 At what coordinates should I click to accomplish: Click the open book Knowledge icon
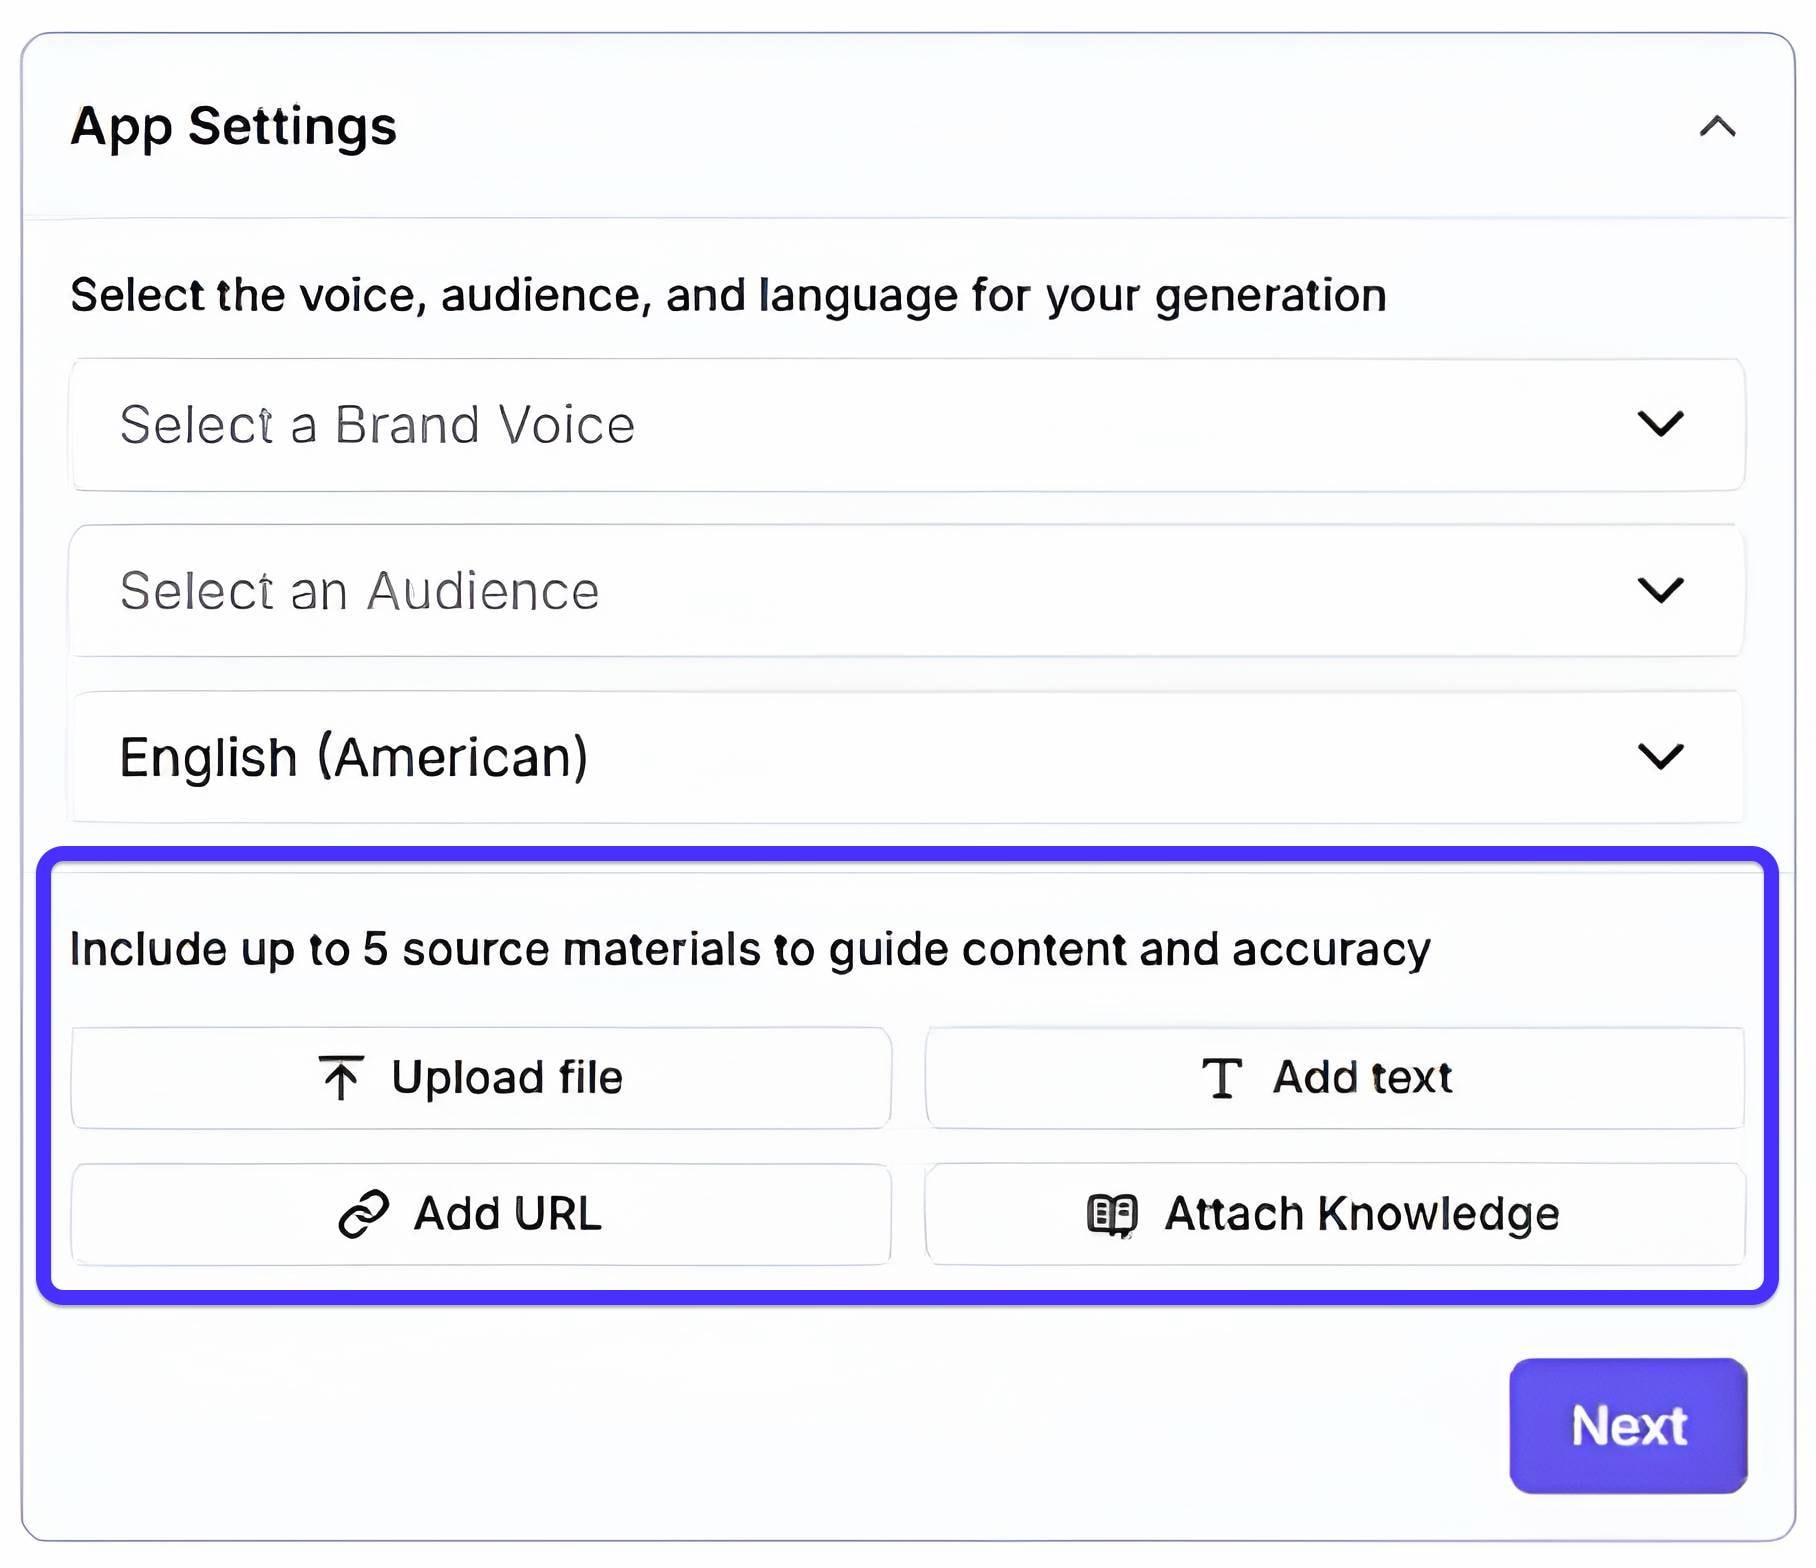point(1112,1215)
